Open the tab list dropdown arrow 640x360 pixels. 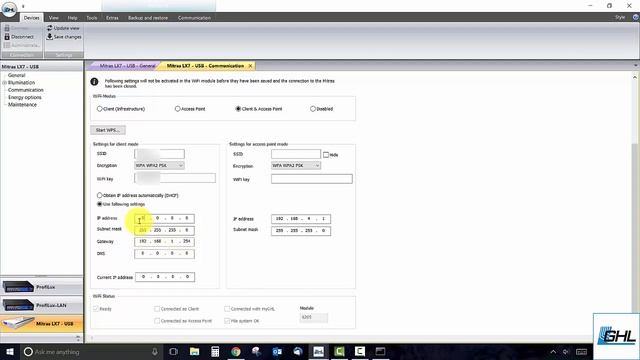636,66
